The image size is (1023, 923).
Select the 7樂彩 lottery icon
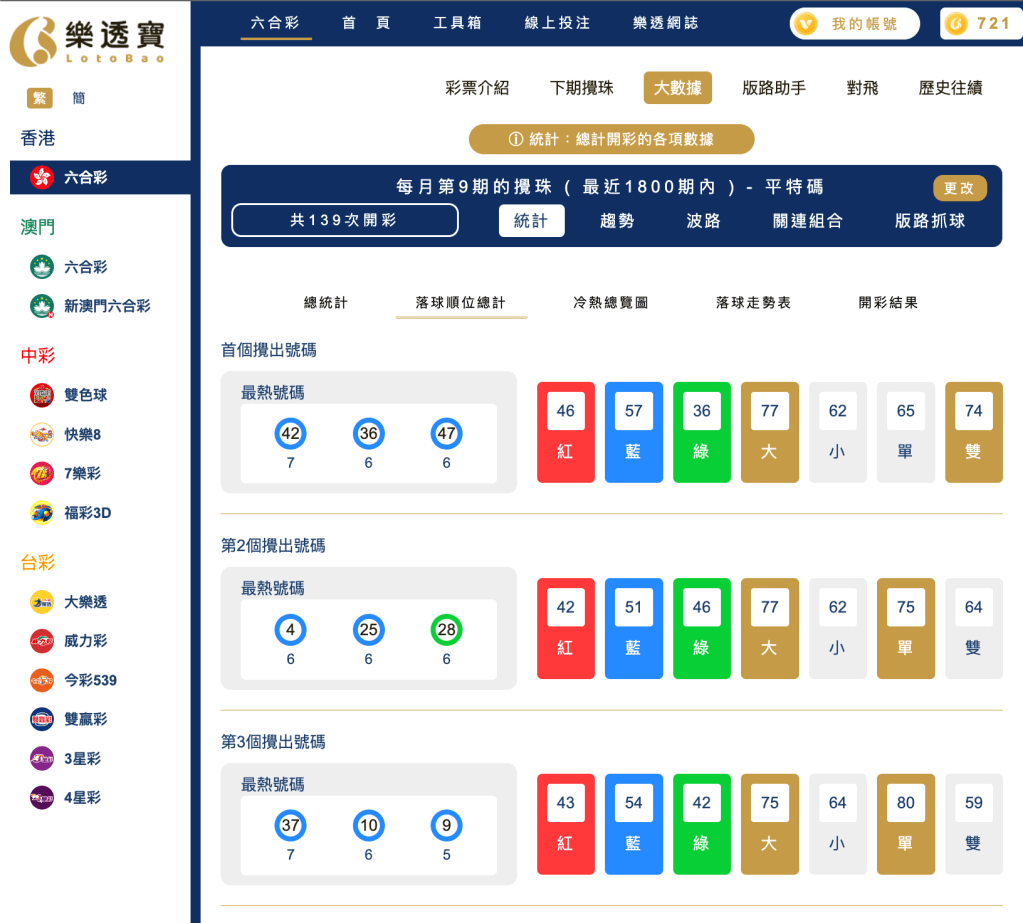point(40,473)
